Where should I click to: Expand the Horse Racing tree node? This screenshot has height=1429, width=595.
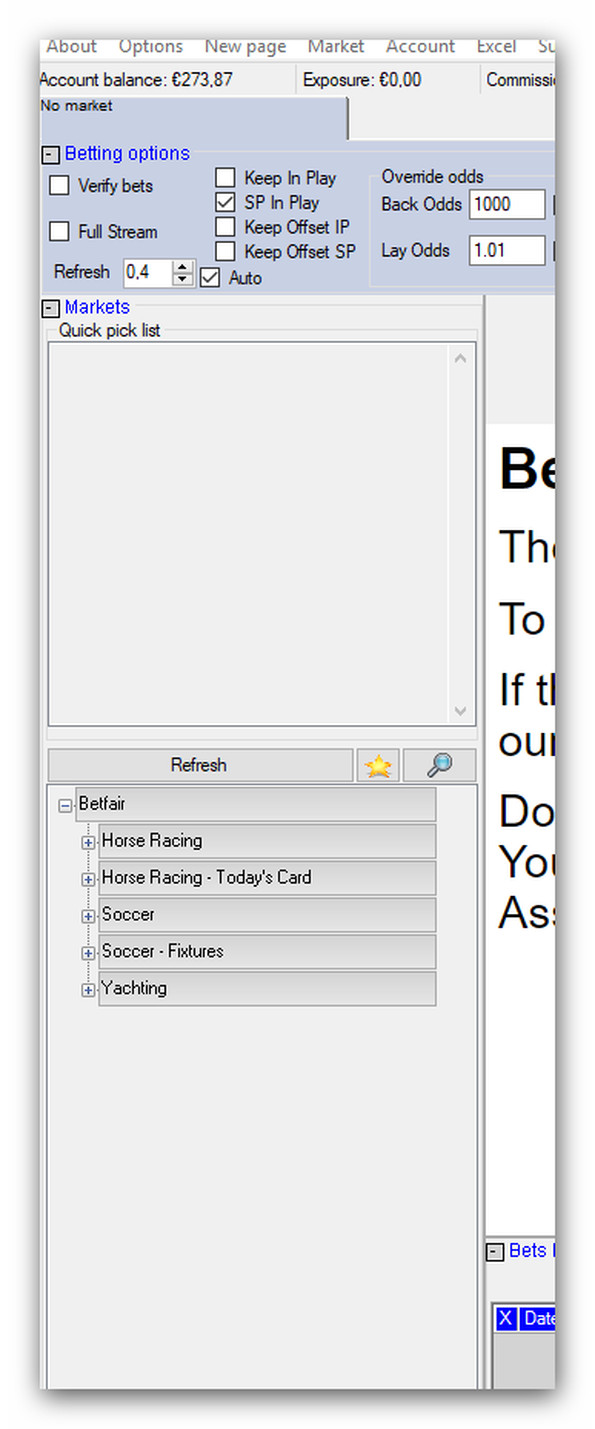[x=88, y=842]
